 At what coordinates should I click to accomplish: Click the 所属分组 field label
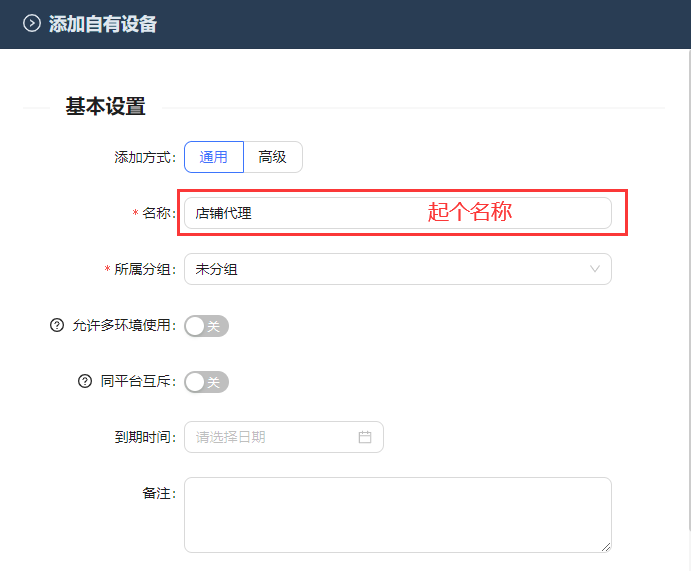coord(144,269)
